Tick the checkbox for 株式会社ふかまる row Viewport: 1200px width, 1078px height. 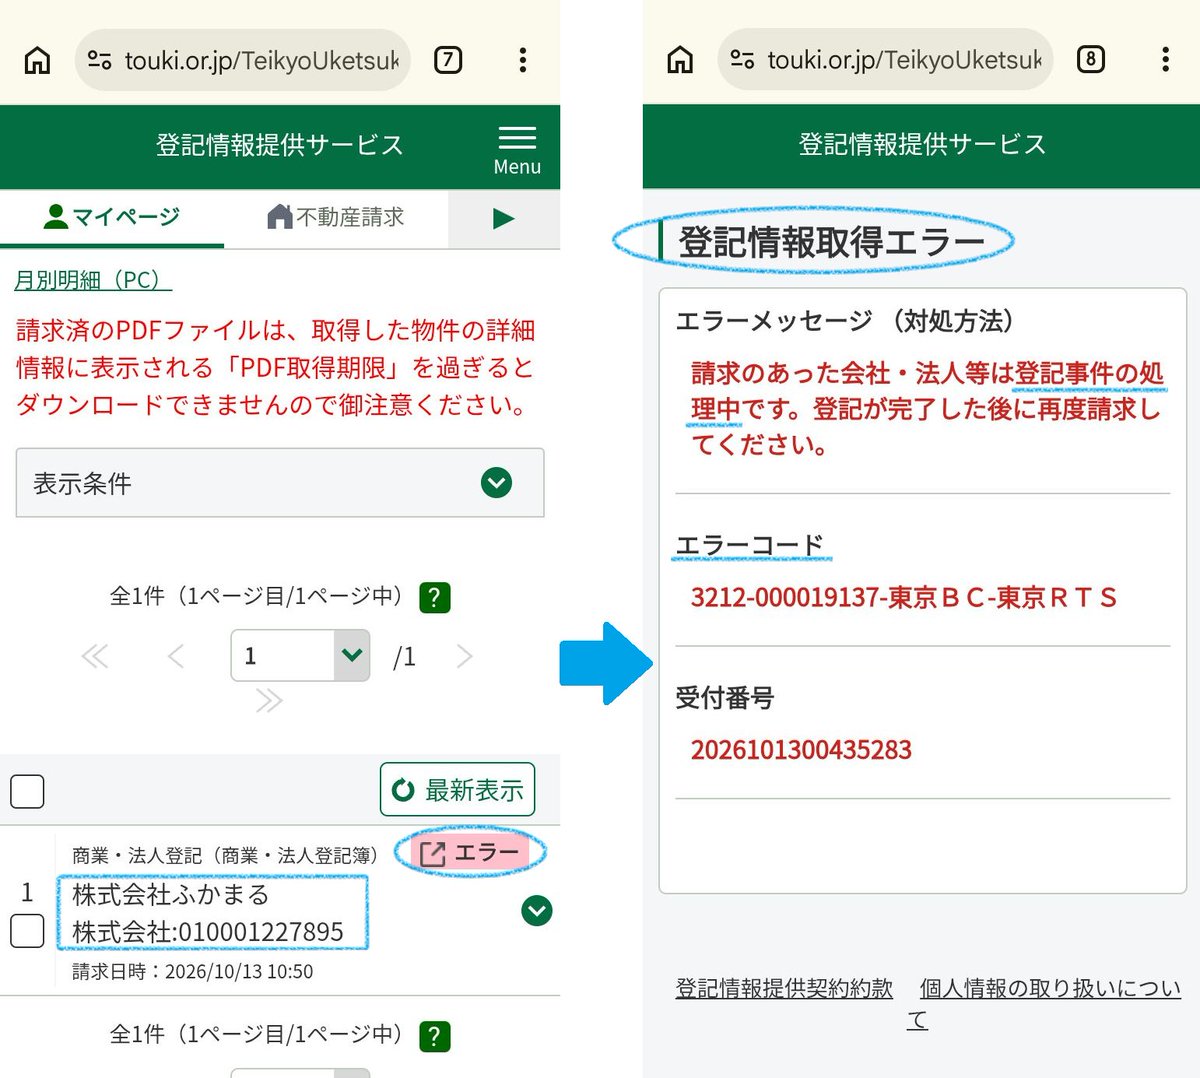(27, 930)
